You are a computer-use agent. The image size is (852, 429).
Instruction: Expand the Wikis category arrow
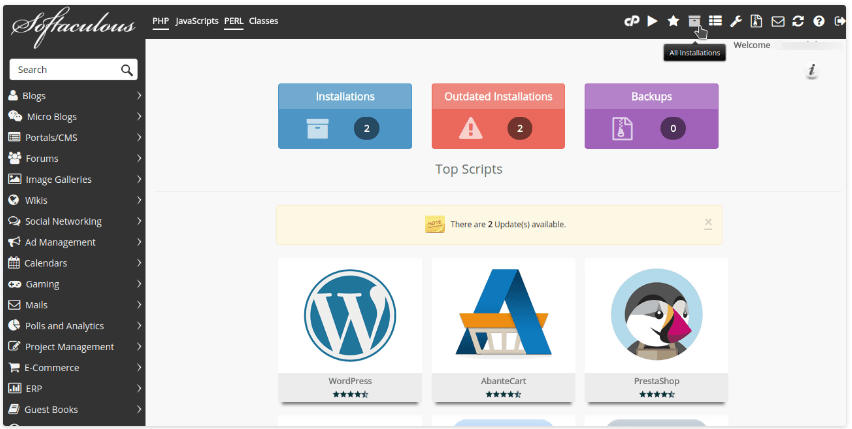(139, 200)
